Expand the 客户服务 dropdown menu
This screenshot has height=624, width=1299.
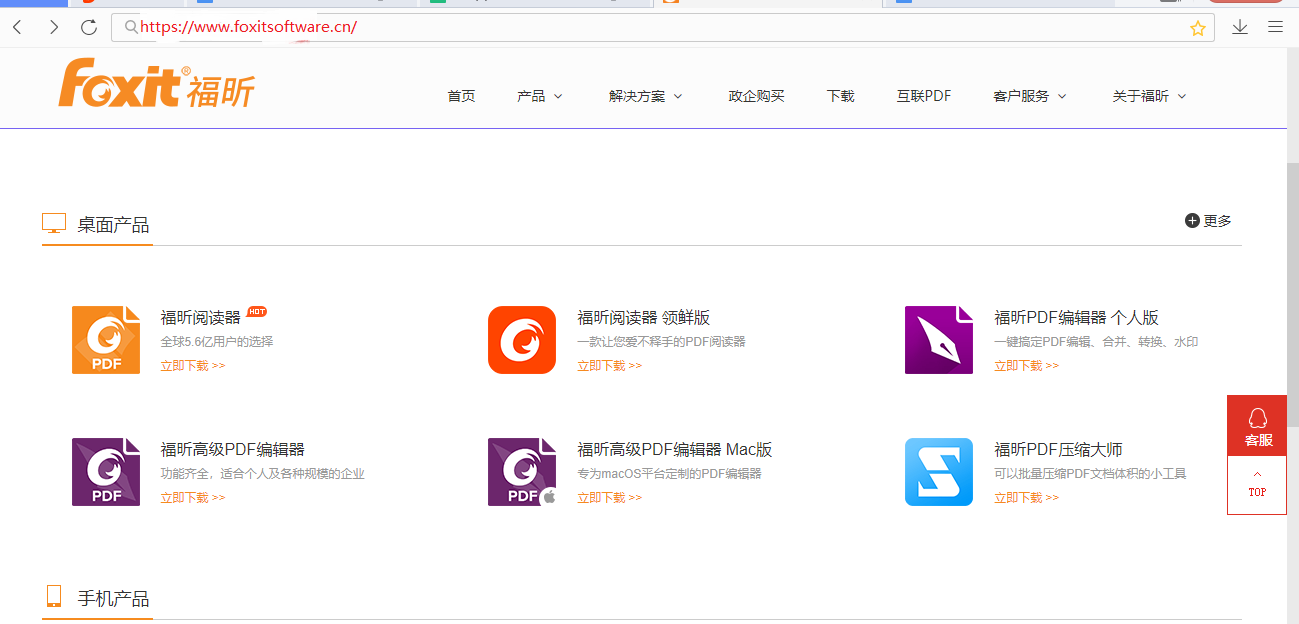[1030, 96]
